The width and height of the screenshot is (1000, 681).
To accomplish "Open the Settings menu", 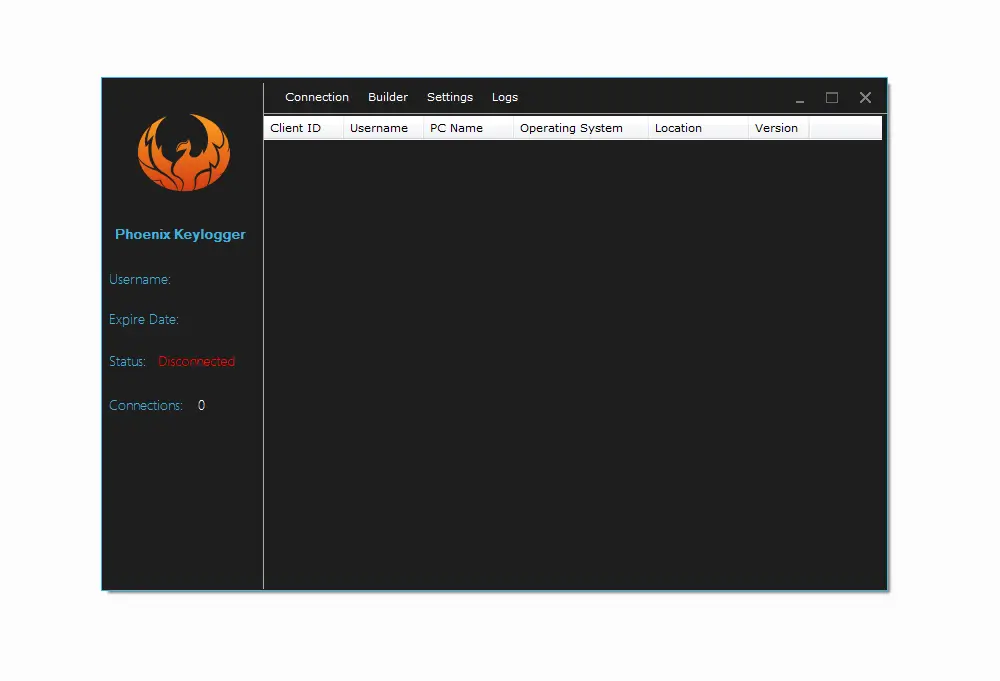I will (449, 97).
